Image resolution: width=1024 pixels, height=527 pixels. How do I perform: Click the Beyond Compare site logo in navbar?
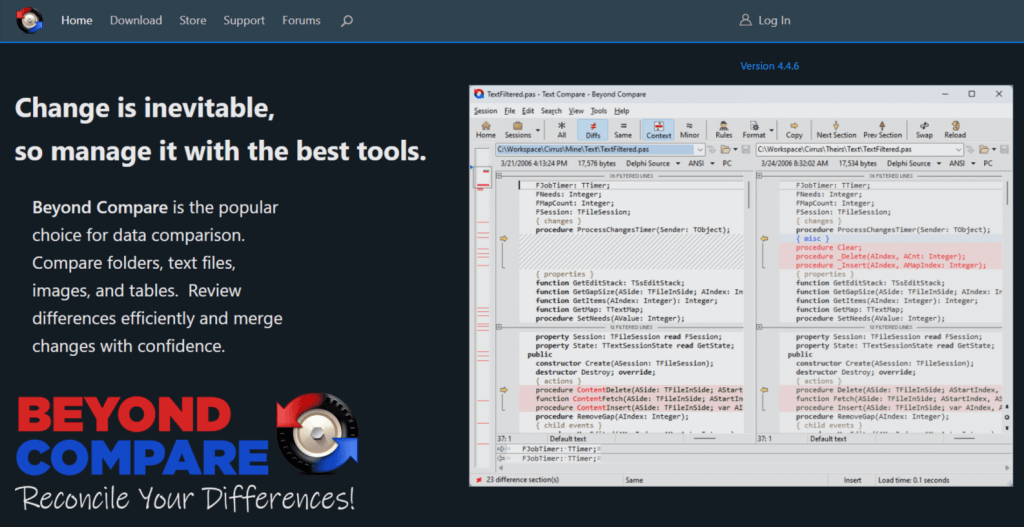29,20
